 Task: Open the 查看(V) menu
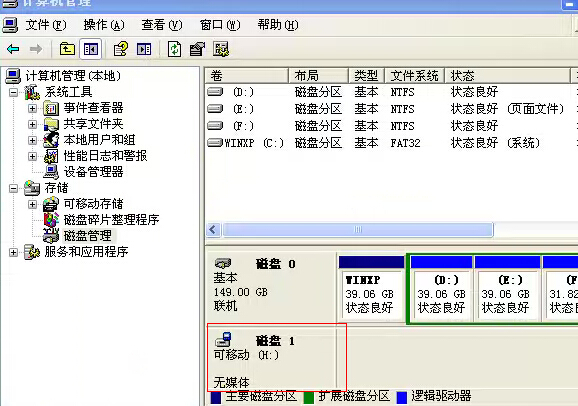point(162,25)
